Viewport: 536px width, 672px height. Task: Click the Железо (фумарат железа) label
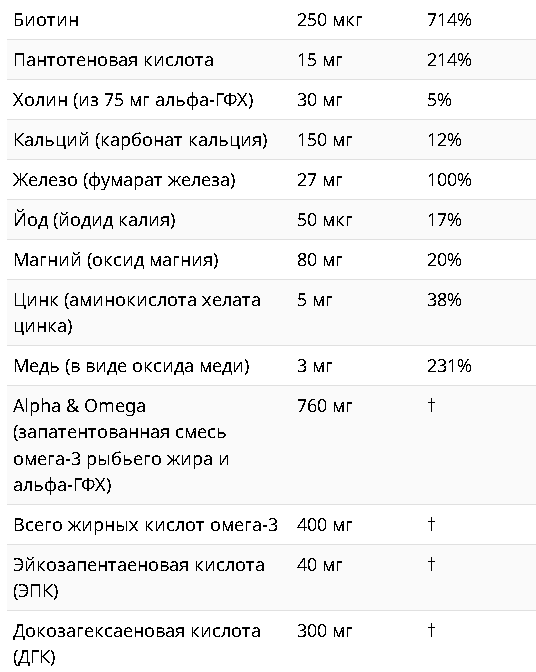[x=124, y=180]
